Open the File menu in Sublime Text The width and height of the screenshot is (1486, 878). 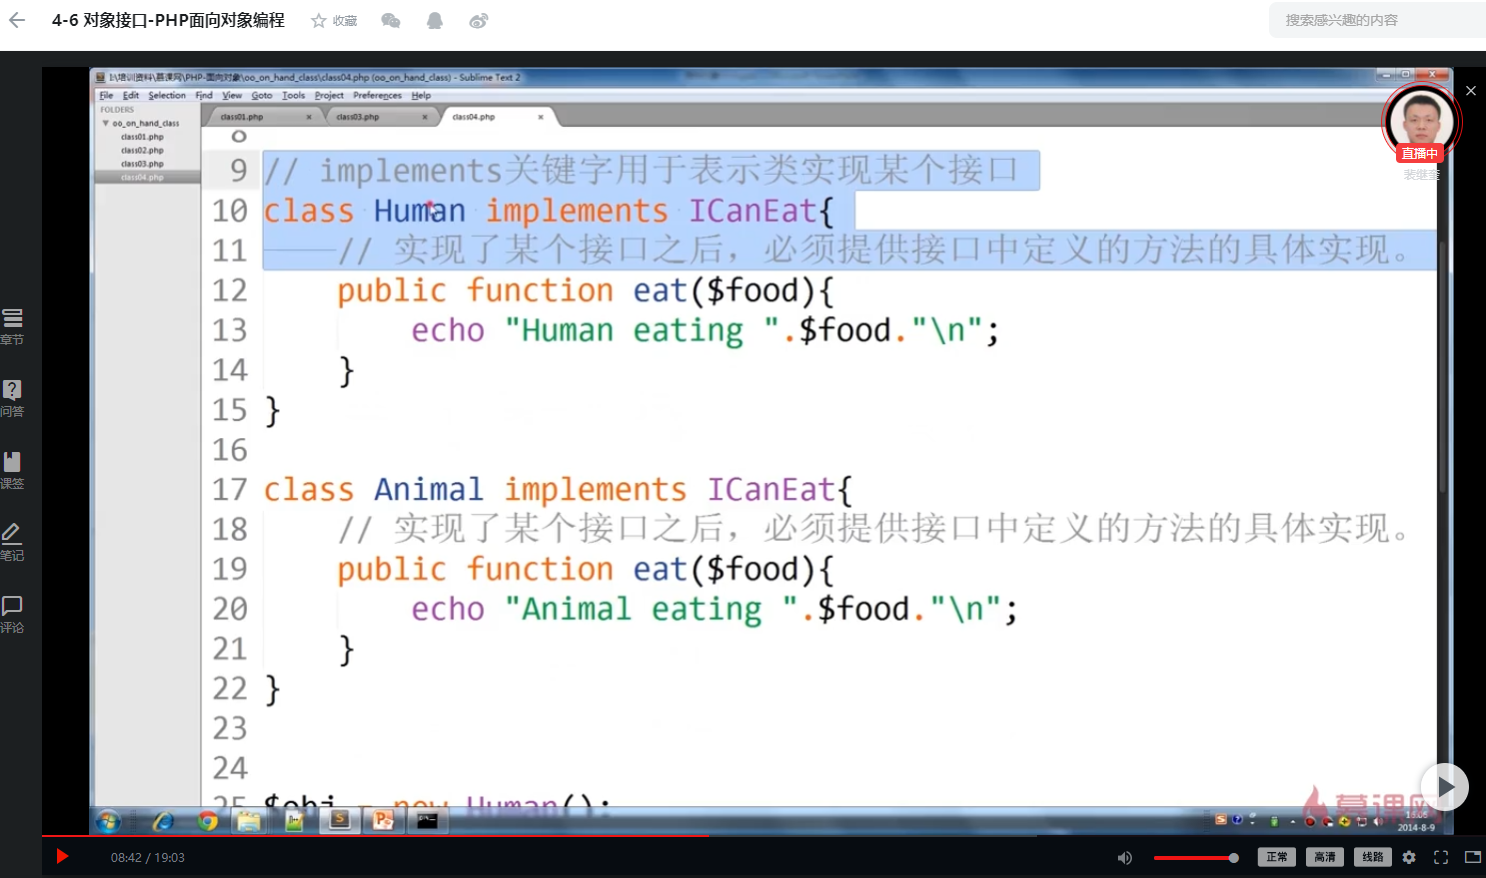(x=107, y=96)
